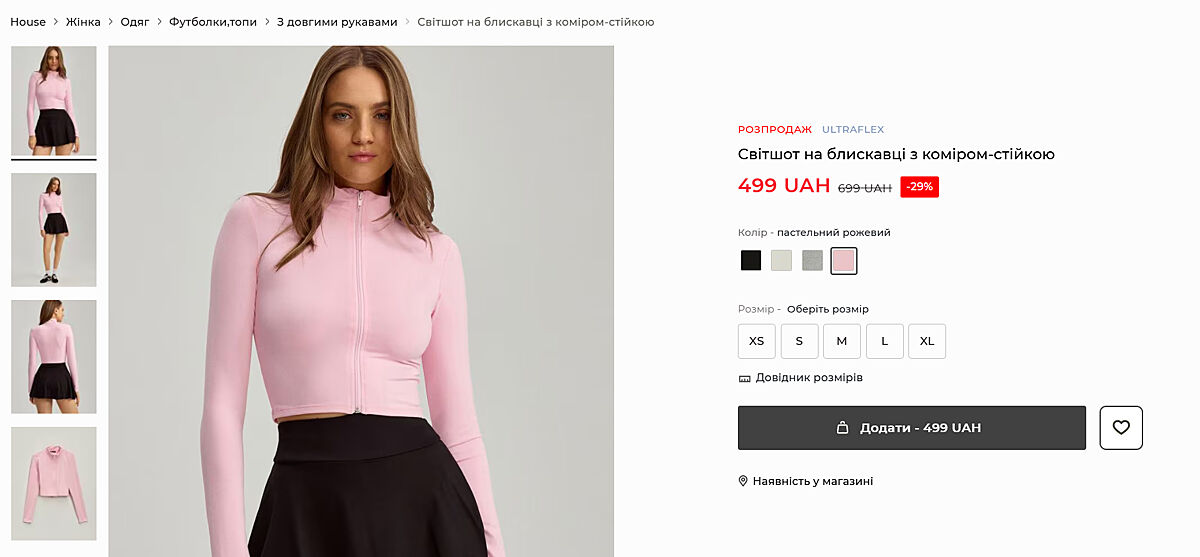The image size is (1200, 557).
Task: Show full-body model thumbnail with skirt
Action: point(54,230)
